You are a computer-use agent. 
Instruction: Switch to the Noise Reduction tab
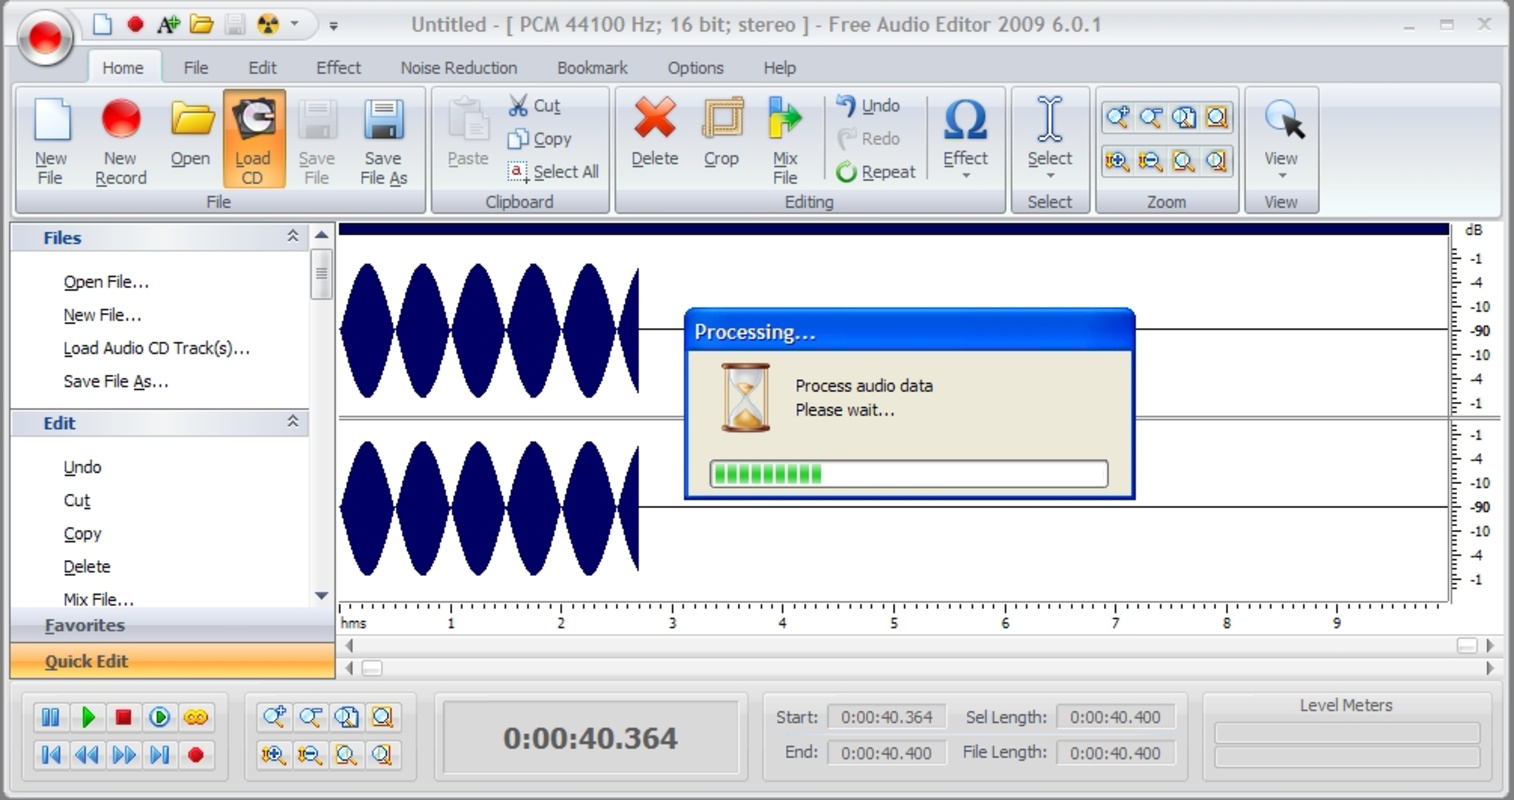(458, 67)
